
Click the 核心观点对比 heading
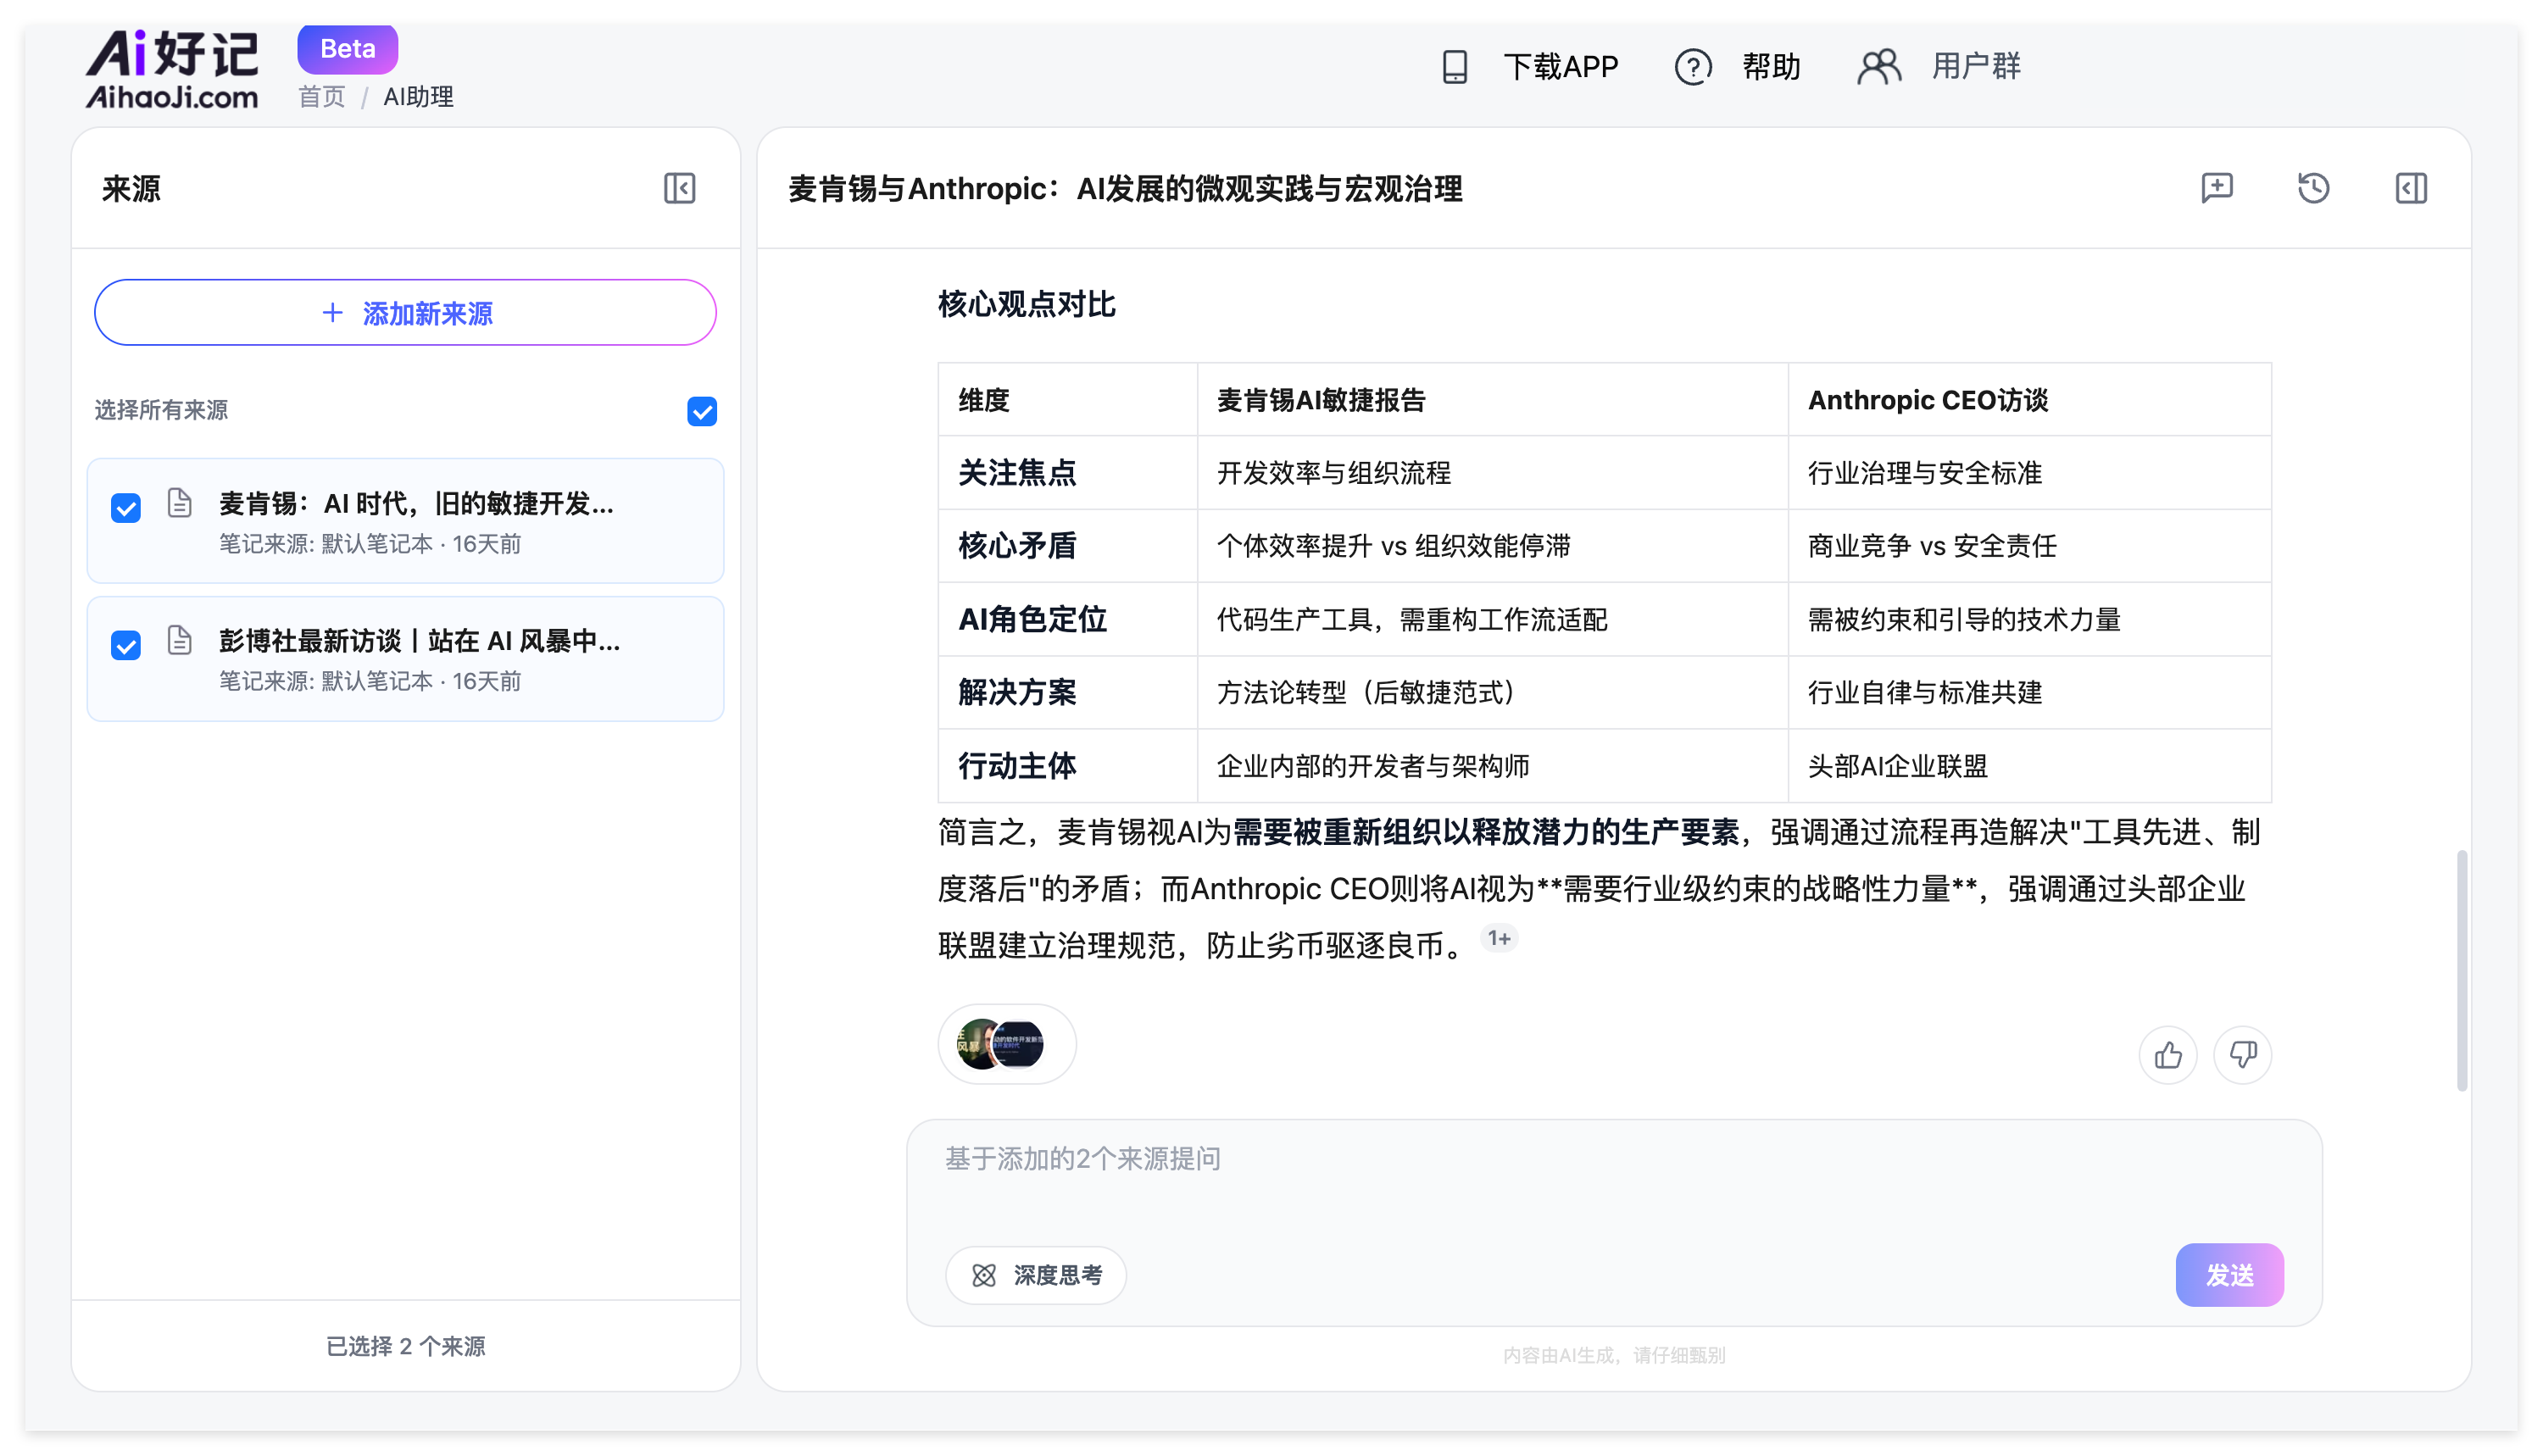(x=1026, y=304)
